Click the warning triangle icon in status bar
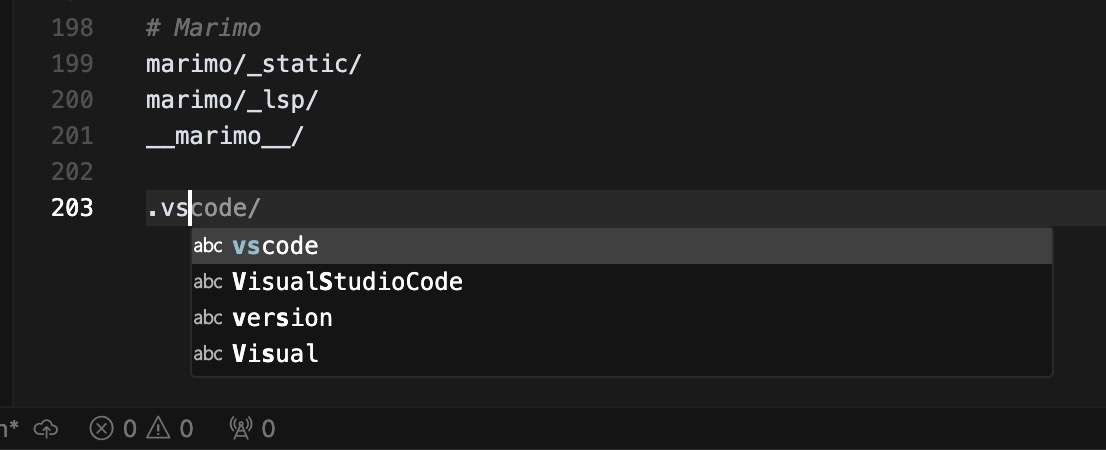This screenshot has height=450, width=1106. pos(159,428)
